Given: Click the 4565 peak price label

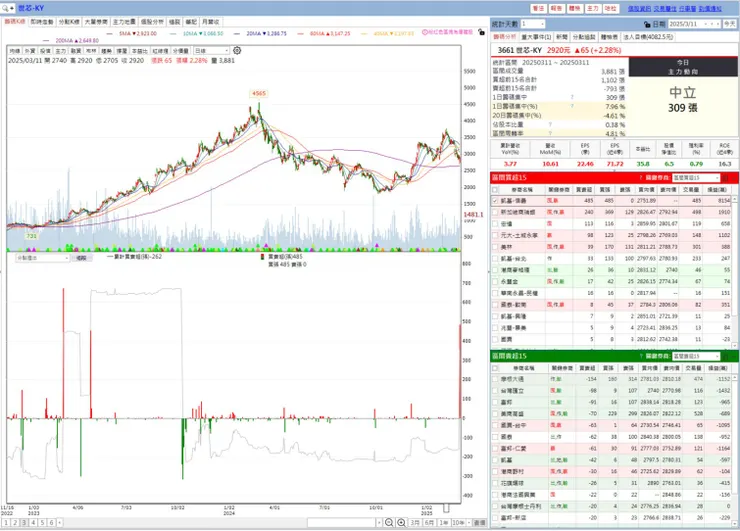Looking at the screenshot, I should coord(259,93).
